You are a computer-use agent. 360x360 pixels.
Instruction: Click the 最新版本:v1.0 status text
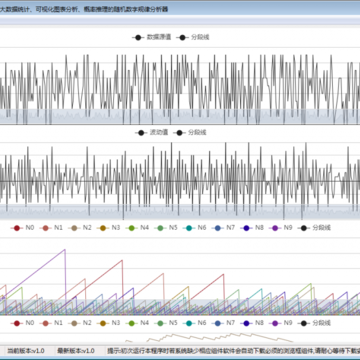[76, 351]
